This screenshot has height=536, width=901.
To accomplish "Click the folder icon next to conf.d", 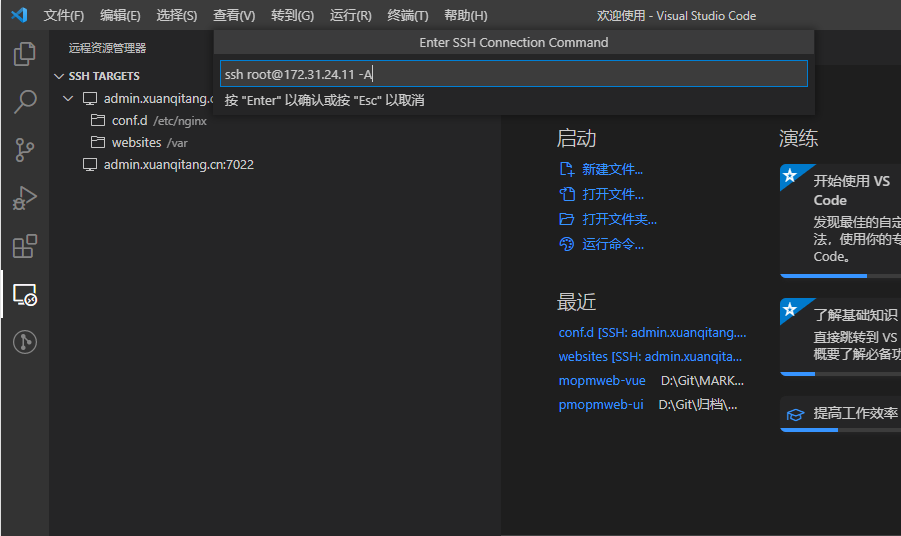I will point(98,120).
